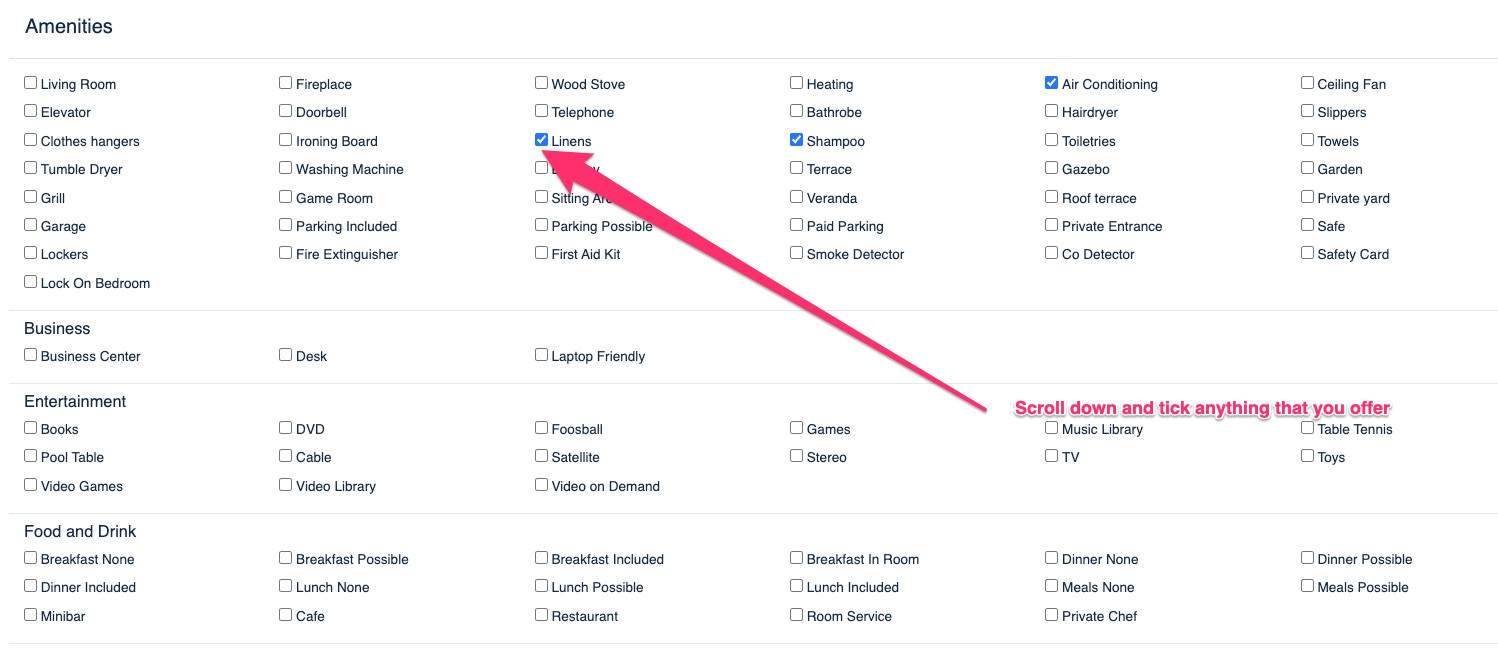
Task: Tick the Private Chef checkbox
Action: coord(1051,615)
